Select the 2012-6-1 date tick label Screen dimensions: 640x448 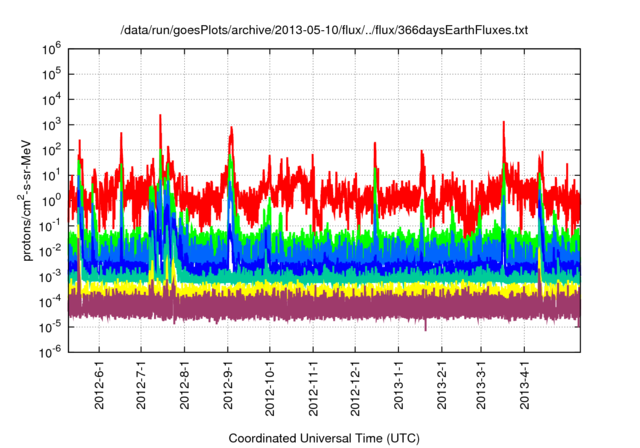(x=99, y=385)
